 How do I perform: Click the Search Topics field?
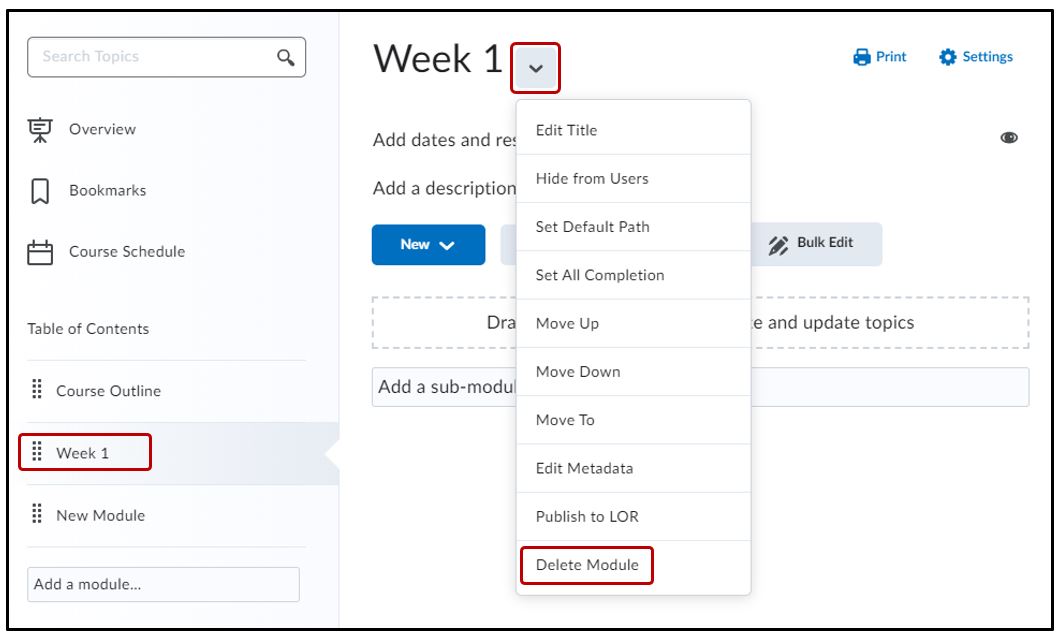[x=150, y=57]
